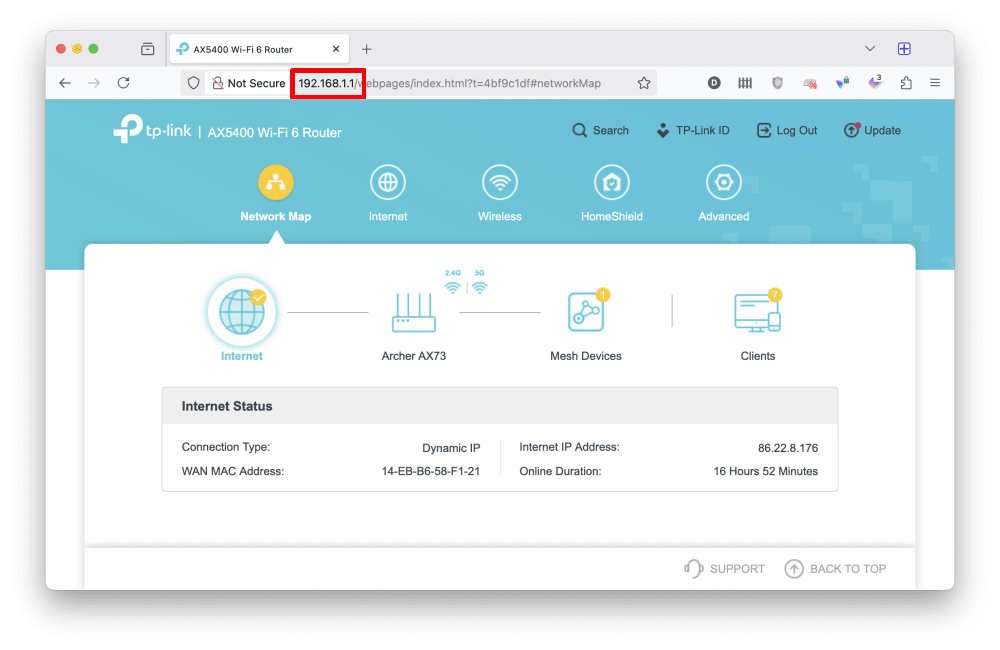Switch to the Wireless tab

pos(500,194)
